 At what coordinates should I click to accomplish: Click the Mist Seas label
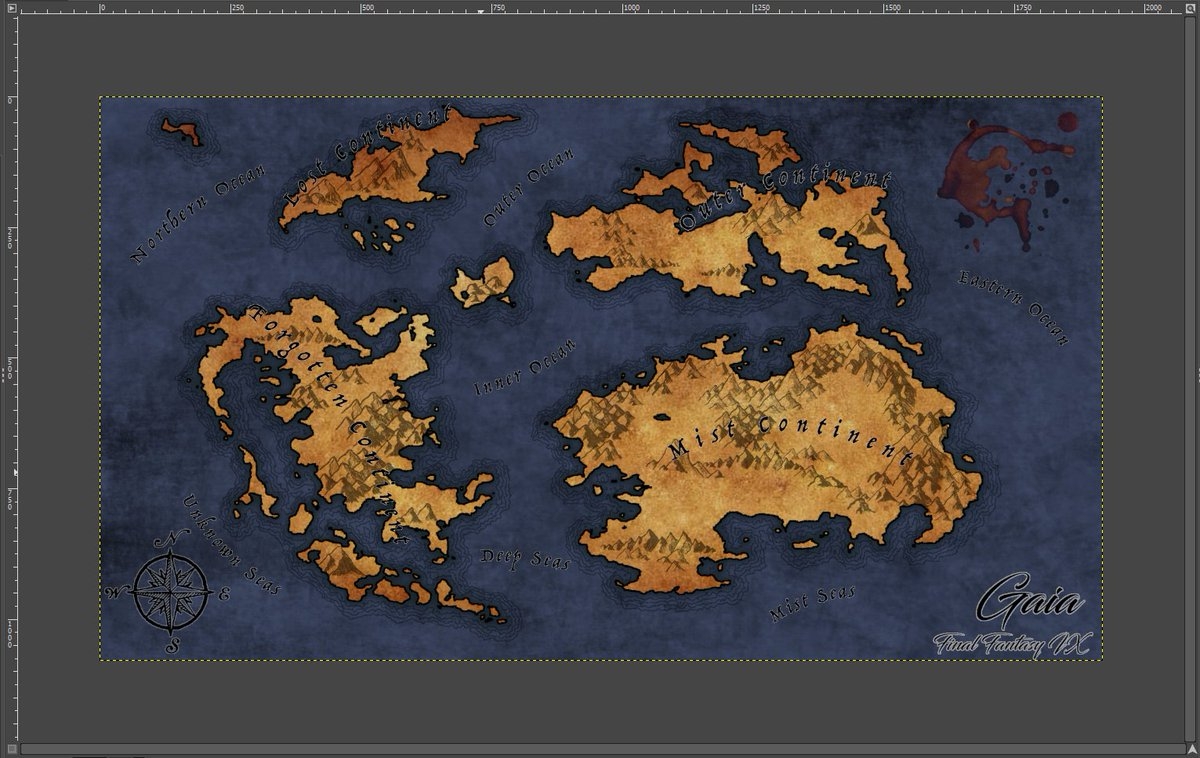[812, 602]
